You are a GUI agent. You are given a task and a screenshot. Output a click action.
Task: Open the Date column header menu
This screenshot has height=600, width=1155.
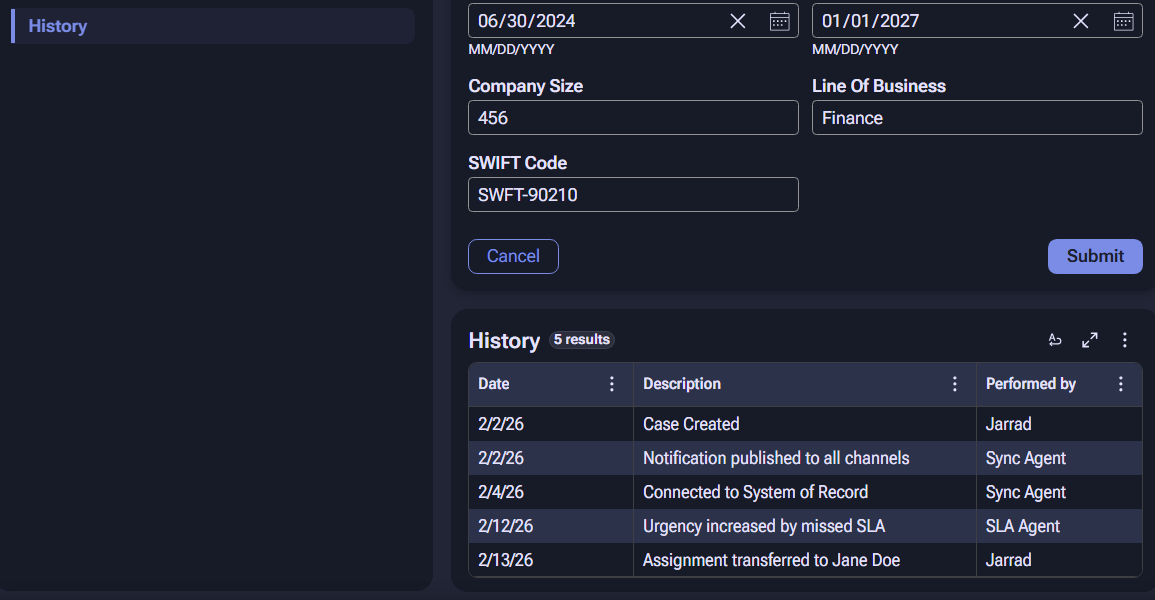[x=611, y=384]
